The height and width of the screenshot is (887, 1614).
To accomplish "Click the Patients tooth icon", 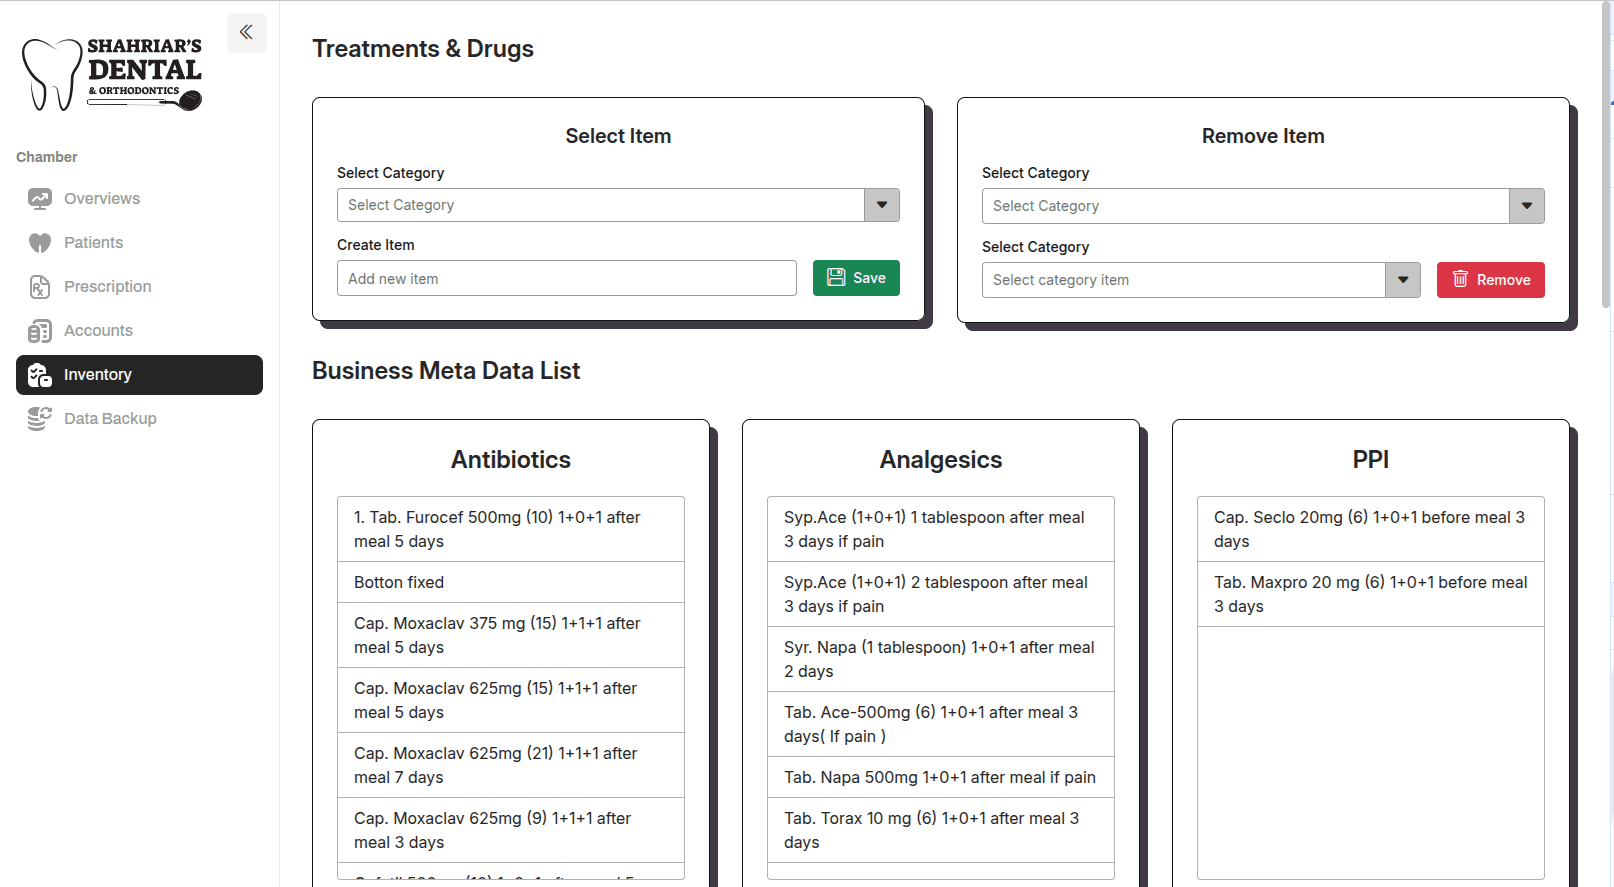I will pyautogui.click(x=40, y=243).
